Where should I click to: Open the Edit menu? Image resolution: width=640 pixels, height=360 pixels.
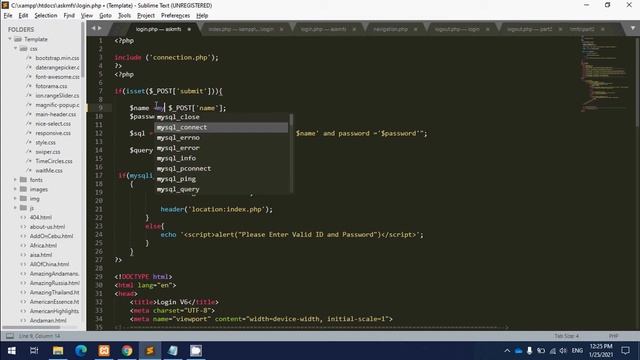click(x=23, y=16)
